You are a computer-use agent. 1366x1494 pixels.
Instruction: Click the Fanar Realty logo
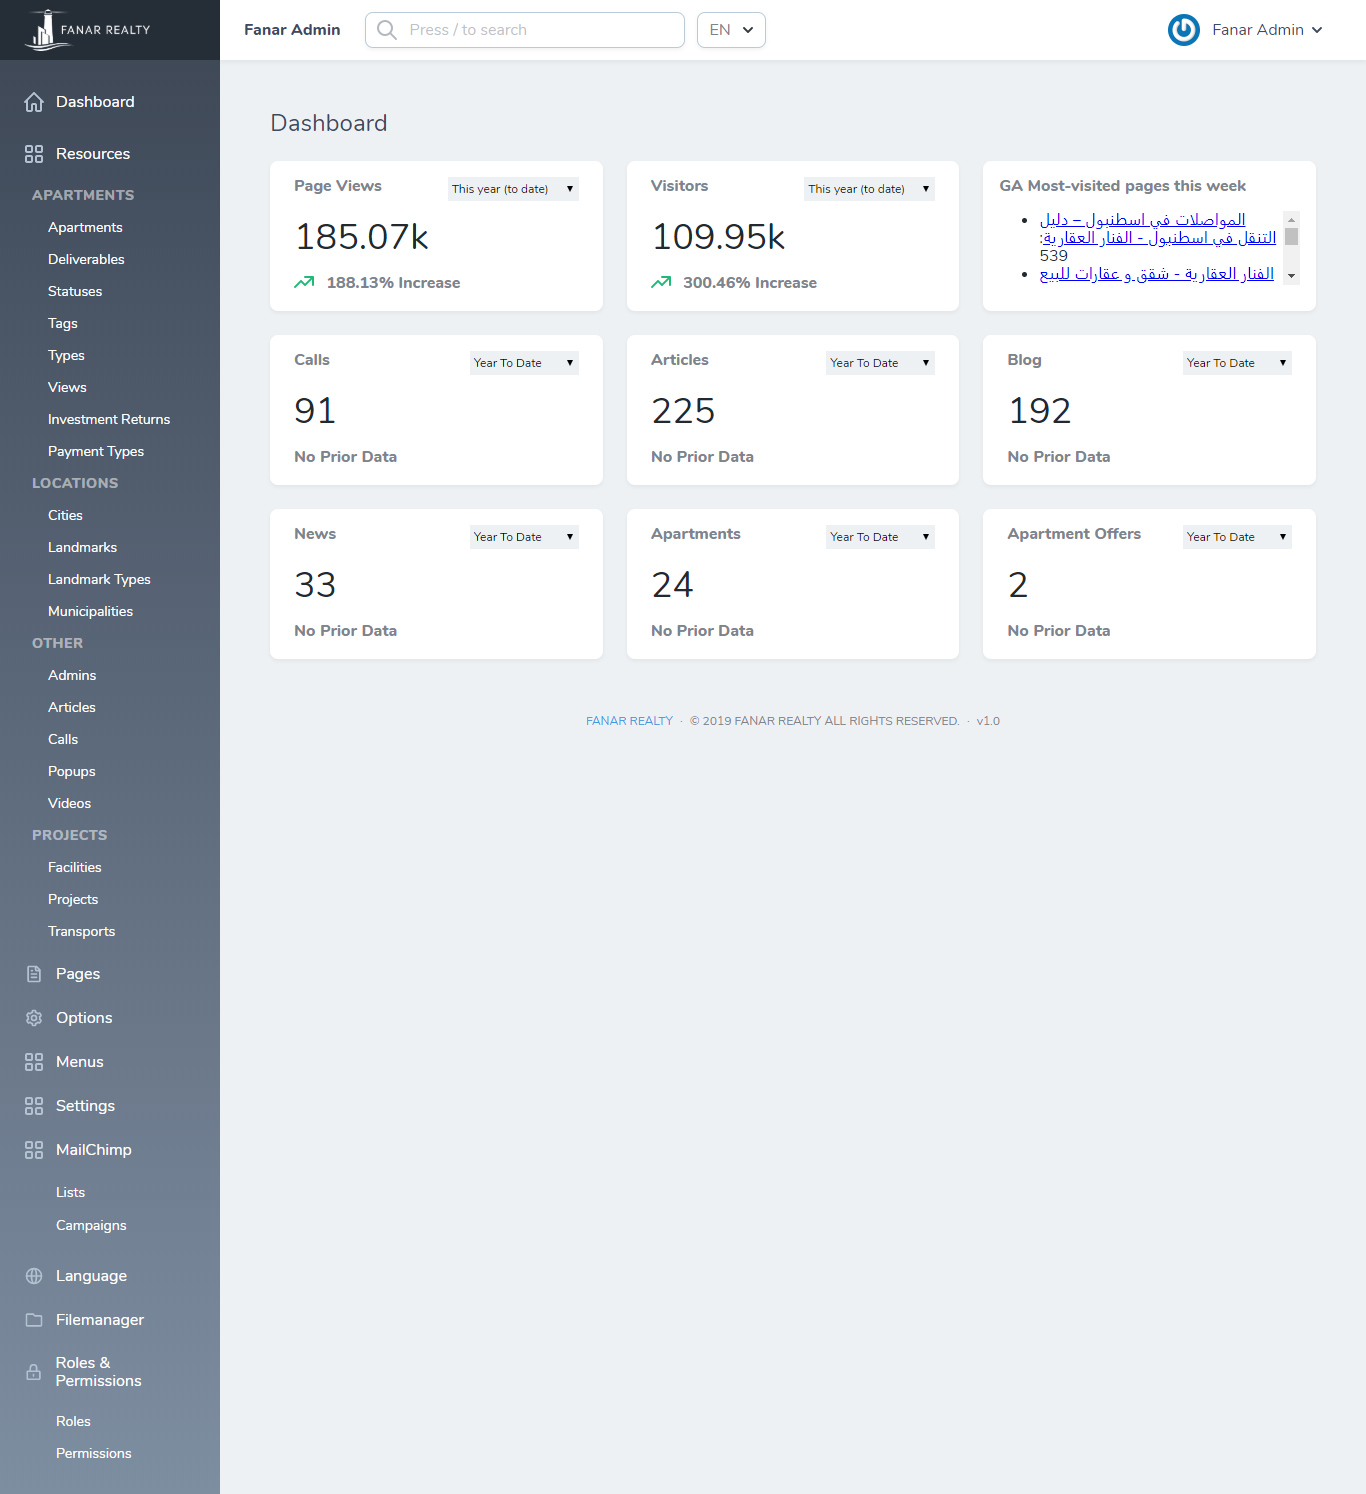point(87,30)
